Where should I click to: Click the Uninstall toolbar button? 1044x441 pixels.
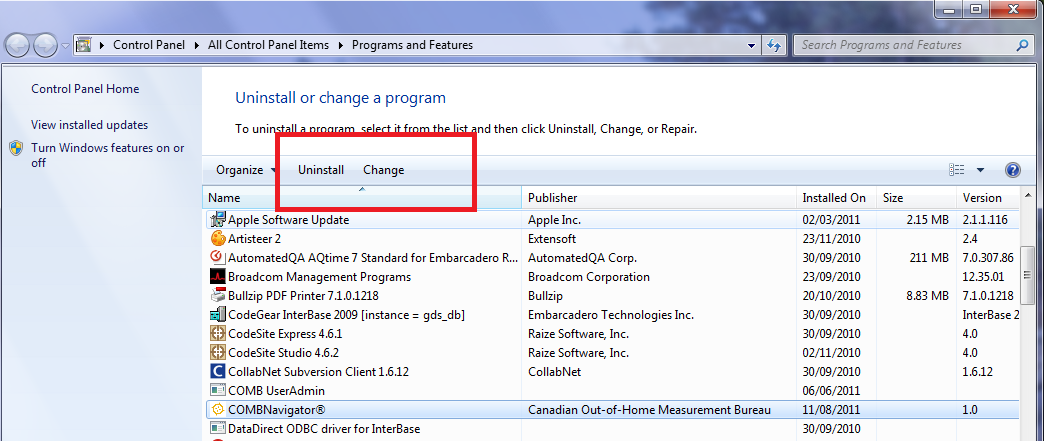click(x=321, y=170)
